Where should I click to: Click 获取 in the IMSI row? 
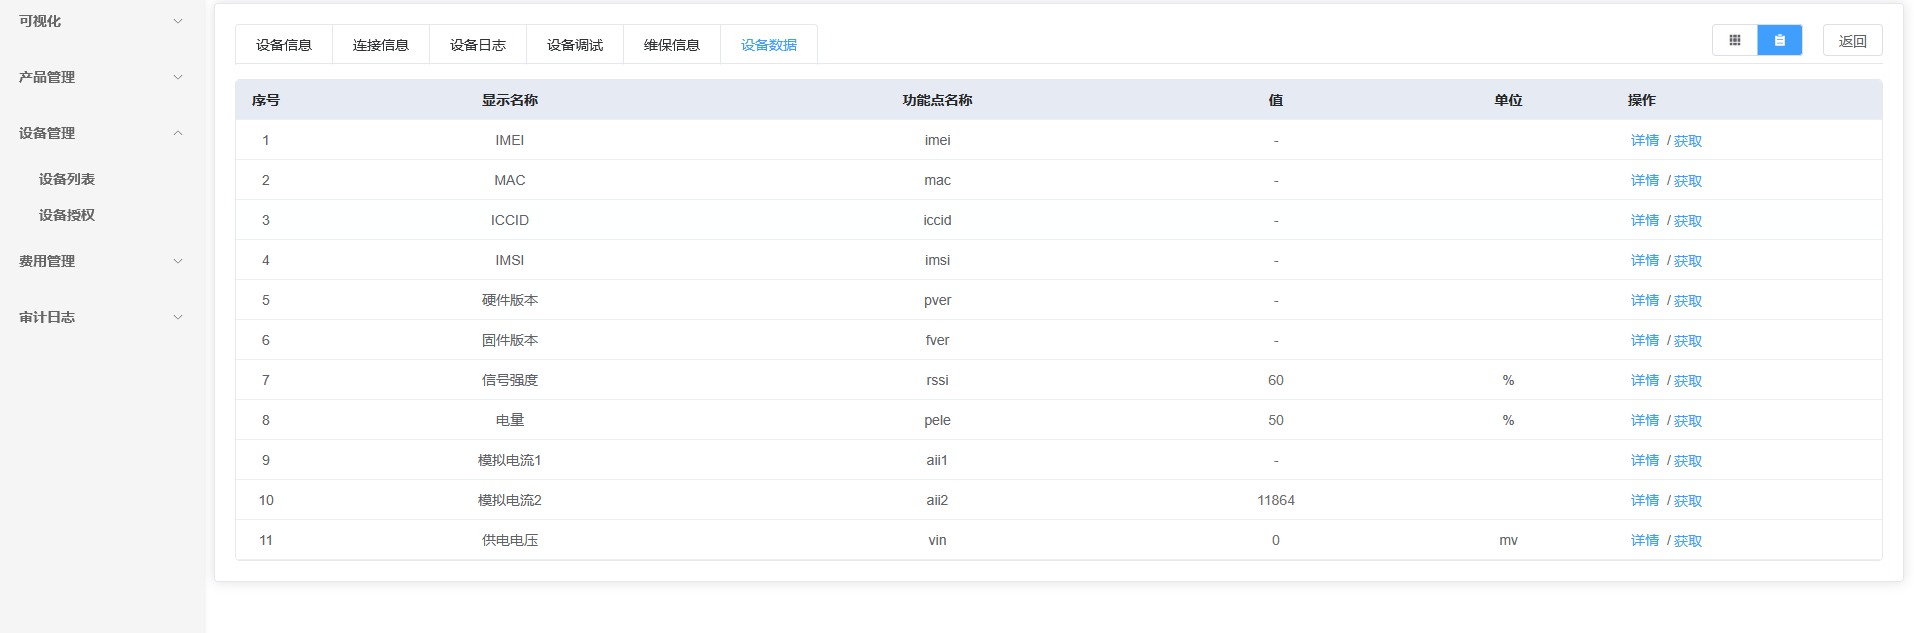tap(1688, 261)
